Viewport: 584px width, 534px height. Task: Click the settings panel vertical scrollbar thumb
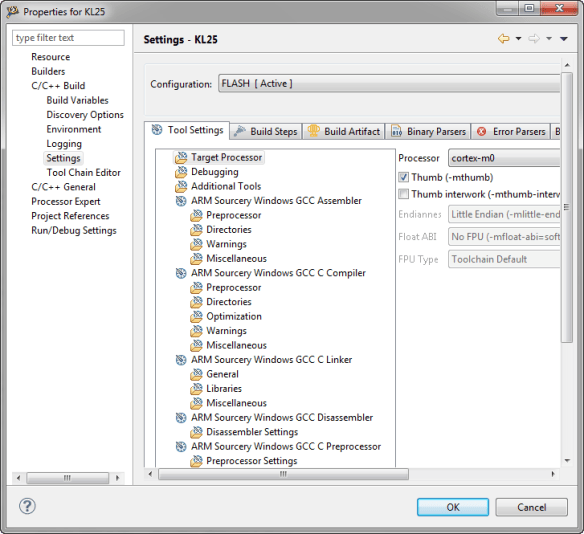tap(567, 207)
